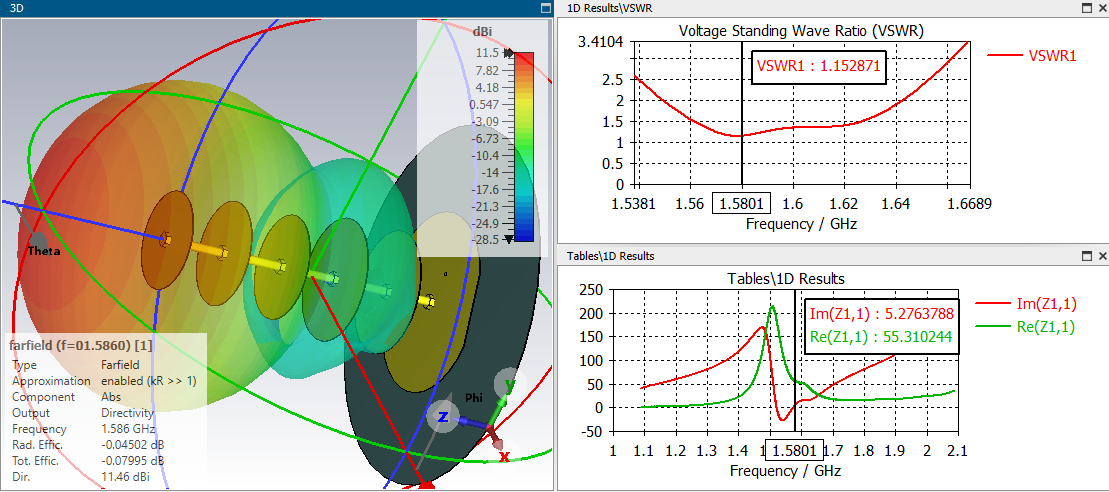Click the 250 top value on Tables vertical axis
This screenshot has height=492, width=1109.
pyautogui.click(x=590, y=289)
